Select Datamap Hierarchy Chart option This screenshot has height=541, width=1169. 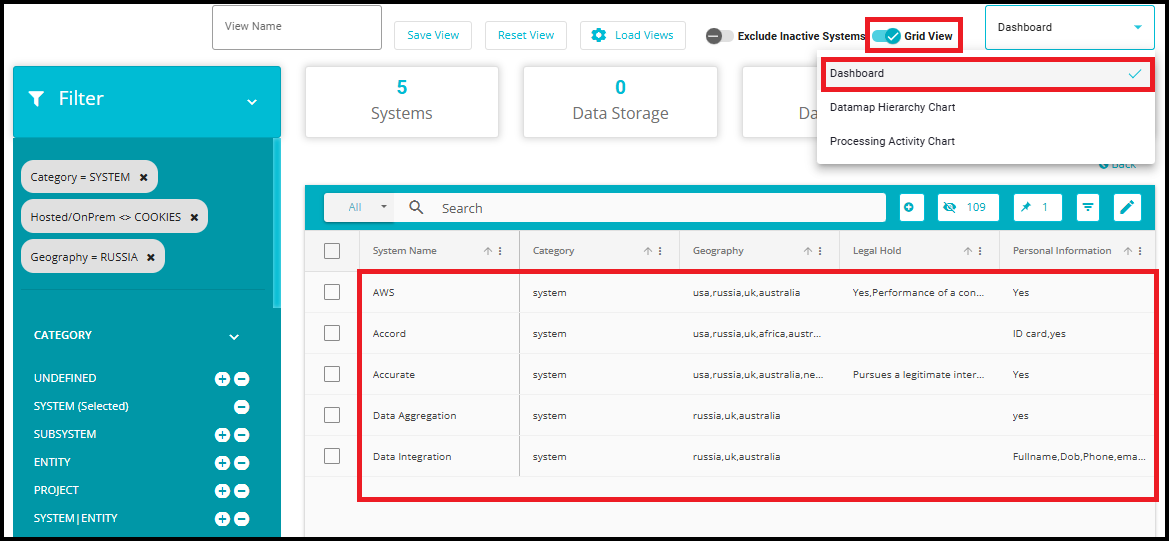click(x=892, y=107)
